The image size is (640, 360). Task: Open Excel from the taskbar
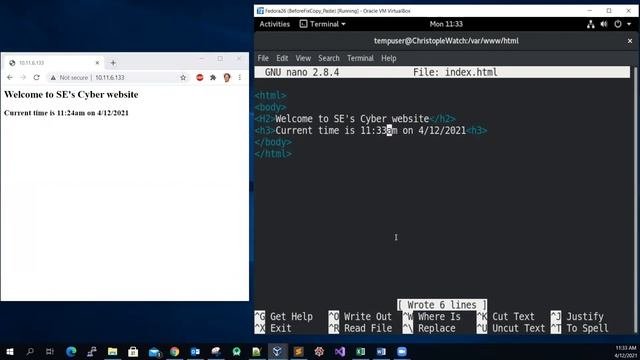(360, 351)
